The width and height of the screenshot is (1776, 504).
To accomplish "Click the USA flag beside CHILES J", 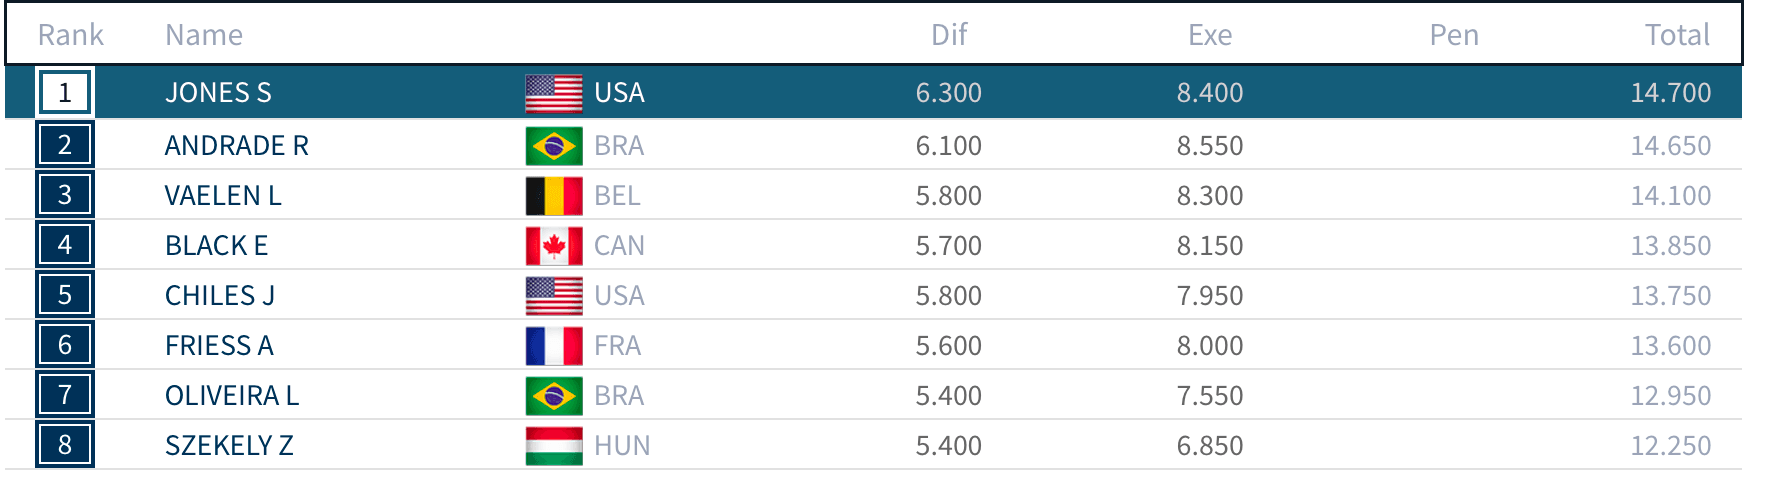I will coord(553,296).
